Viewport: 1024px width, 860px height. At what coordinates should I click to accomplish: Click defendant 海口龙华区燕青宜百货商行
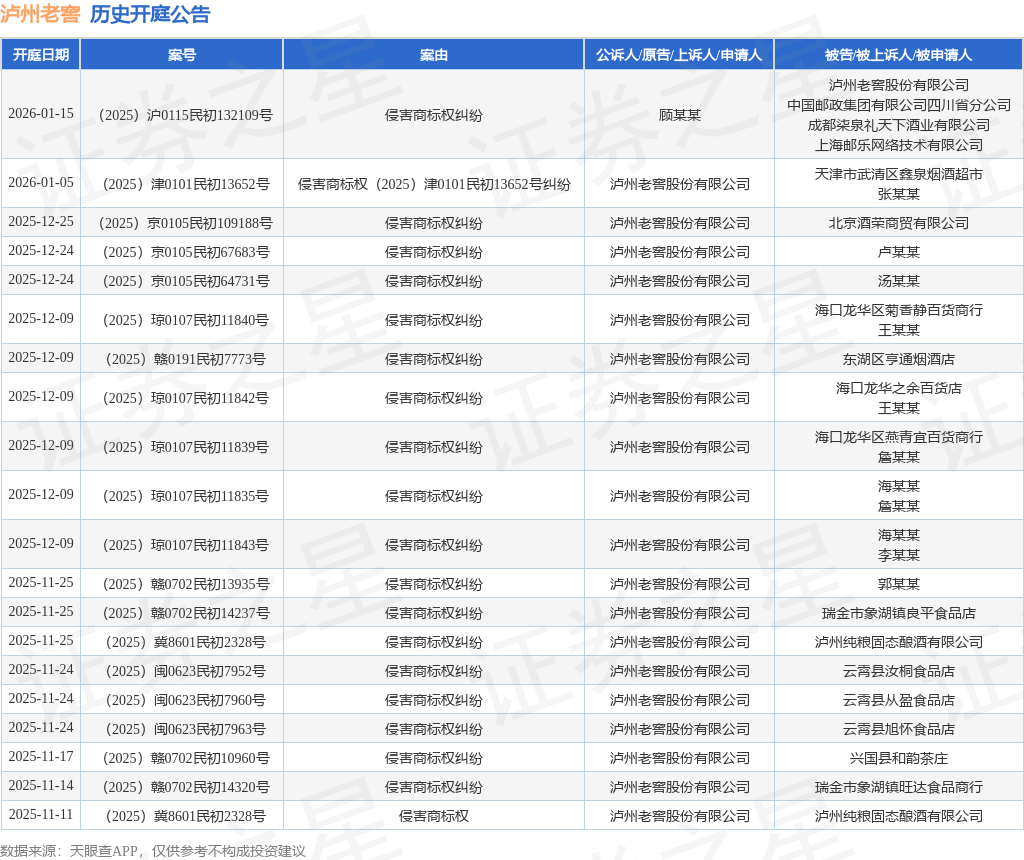click(x=899, y=438)
